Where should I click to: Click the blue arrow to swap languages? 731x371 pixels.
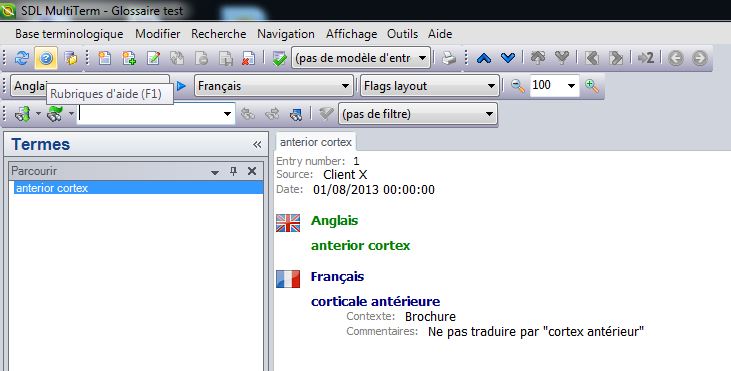click(181, 86)
